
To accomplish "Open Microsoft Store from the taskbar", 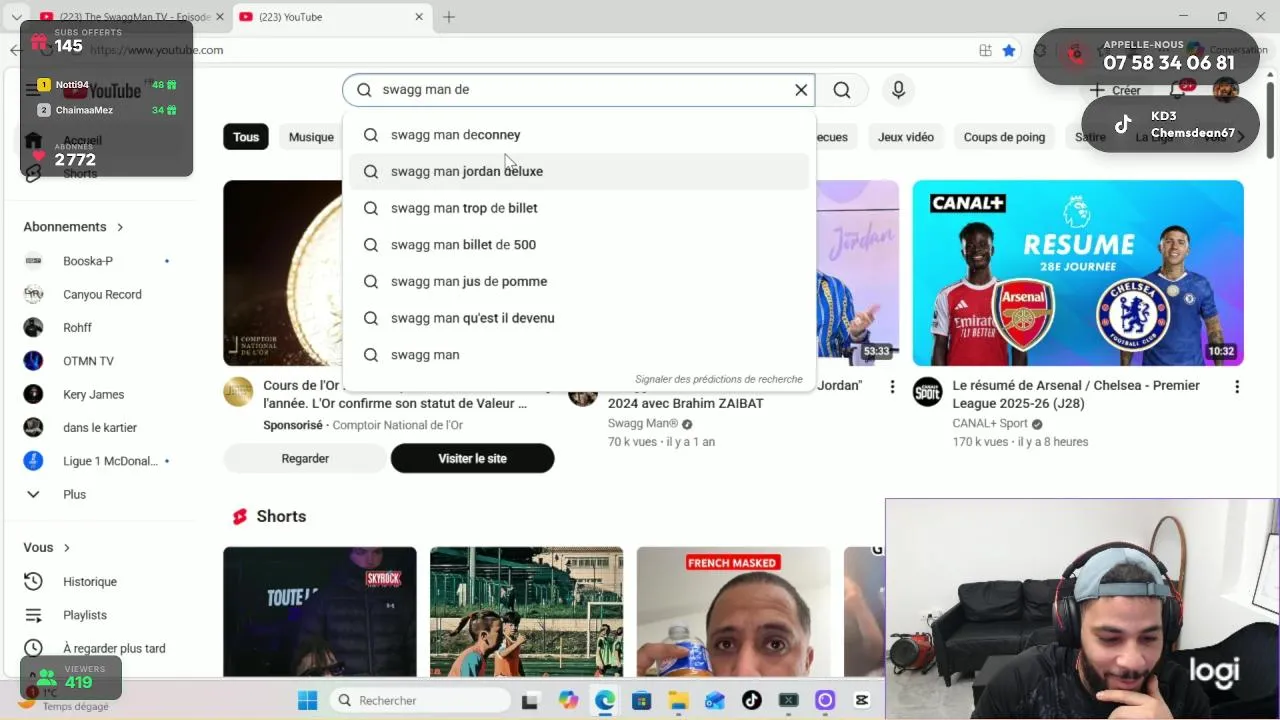I will (642, 700).
